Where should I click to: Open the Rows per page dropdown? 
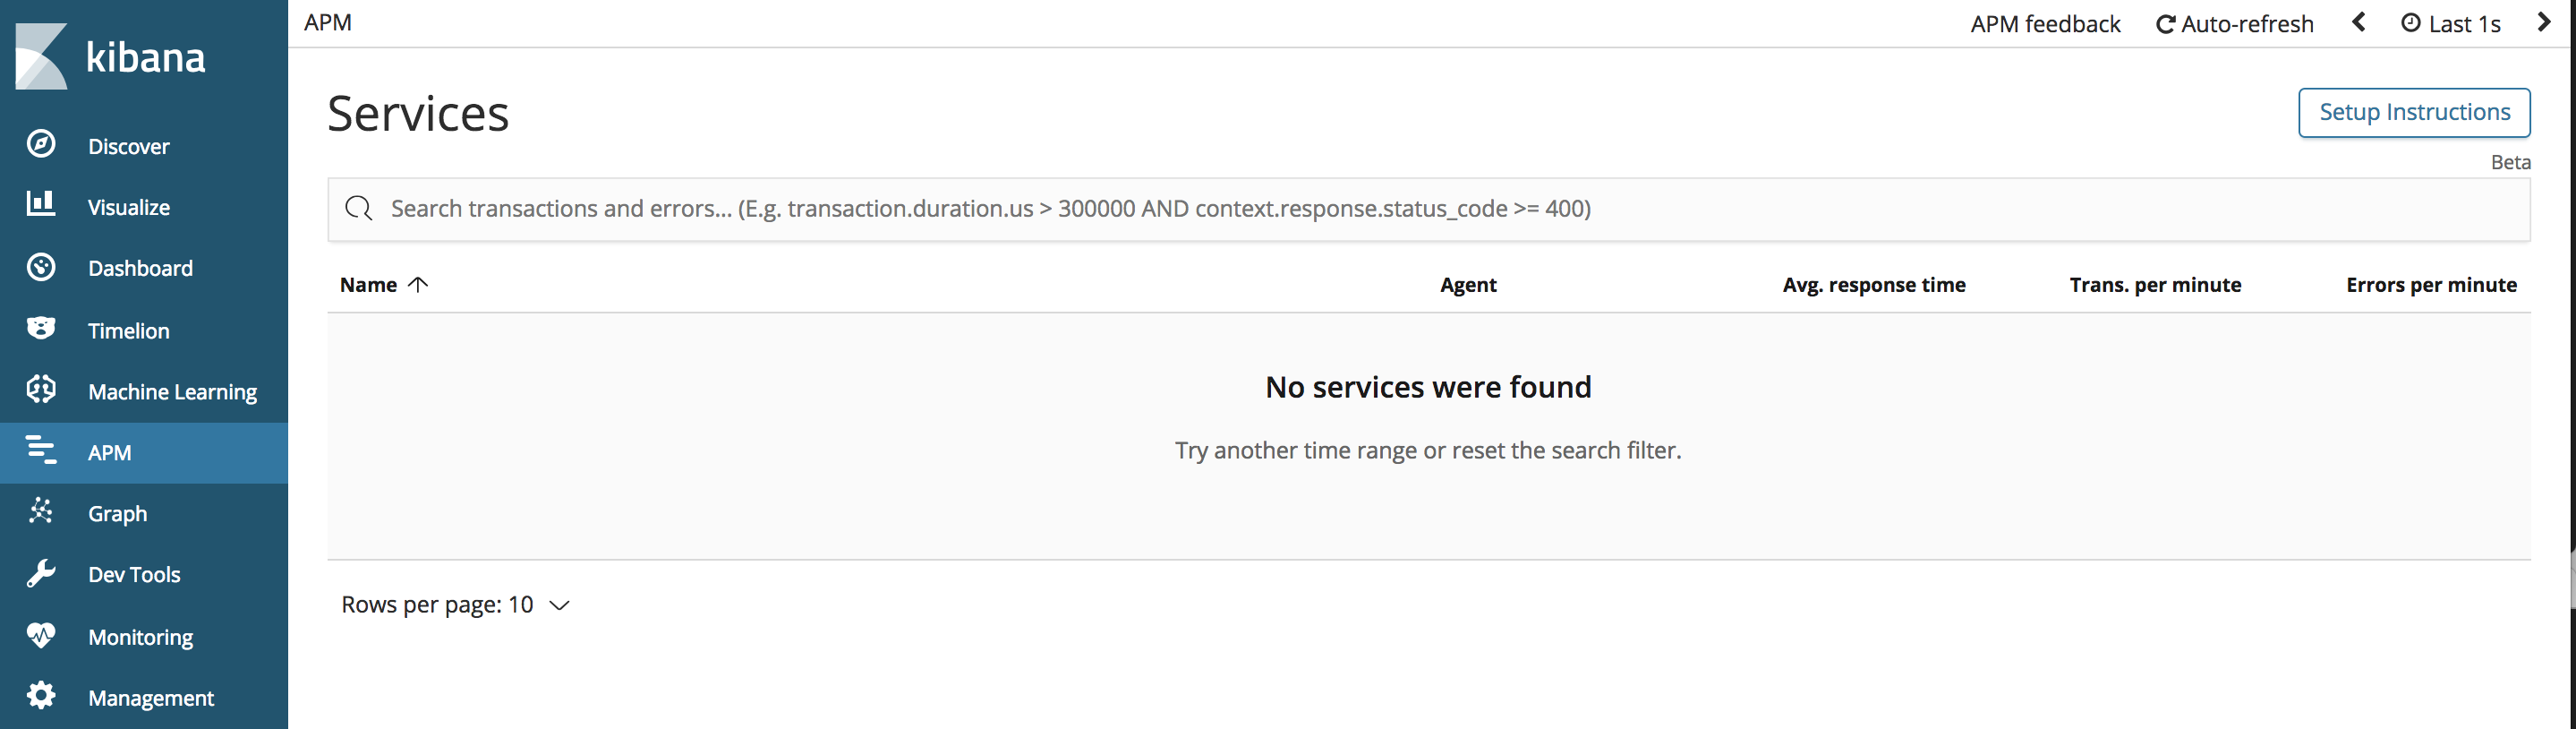pyautogui.click(x=456, y=604)
